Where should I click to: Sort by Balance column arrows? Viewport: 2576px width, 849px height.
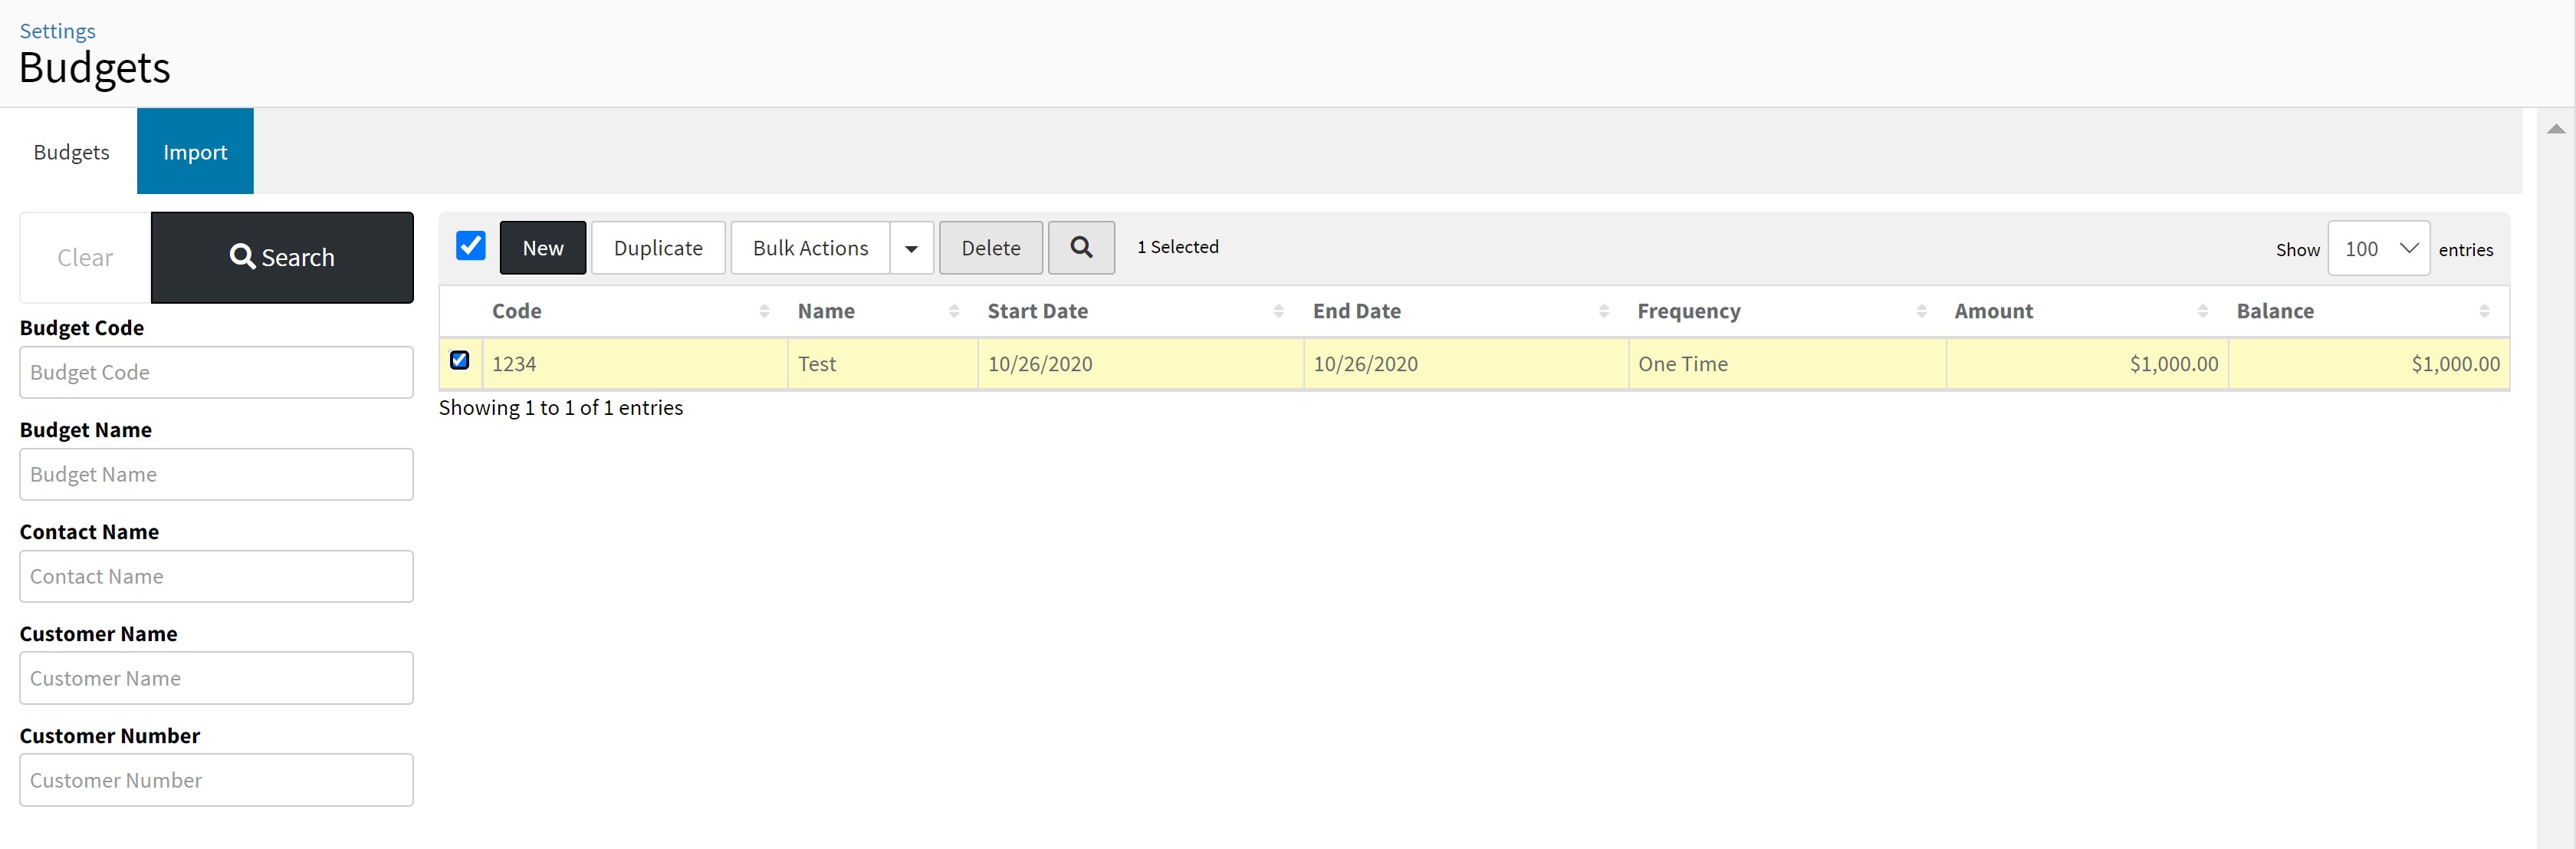pos(2484,311)
